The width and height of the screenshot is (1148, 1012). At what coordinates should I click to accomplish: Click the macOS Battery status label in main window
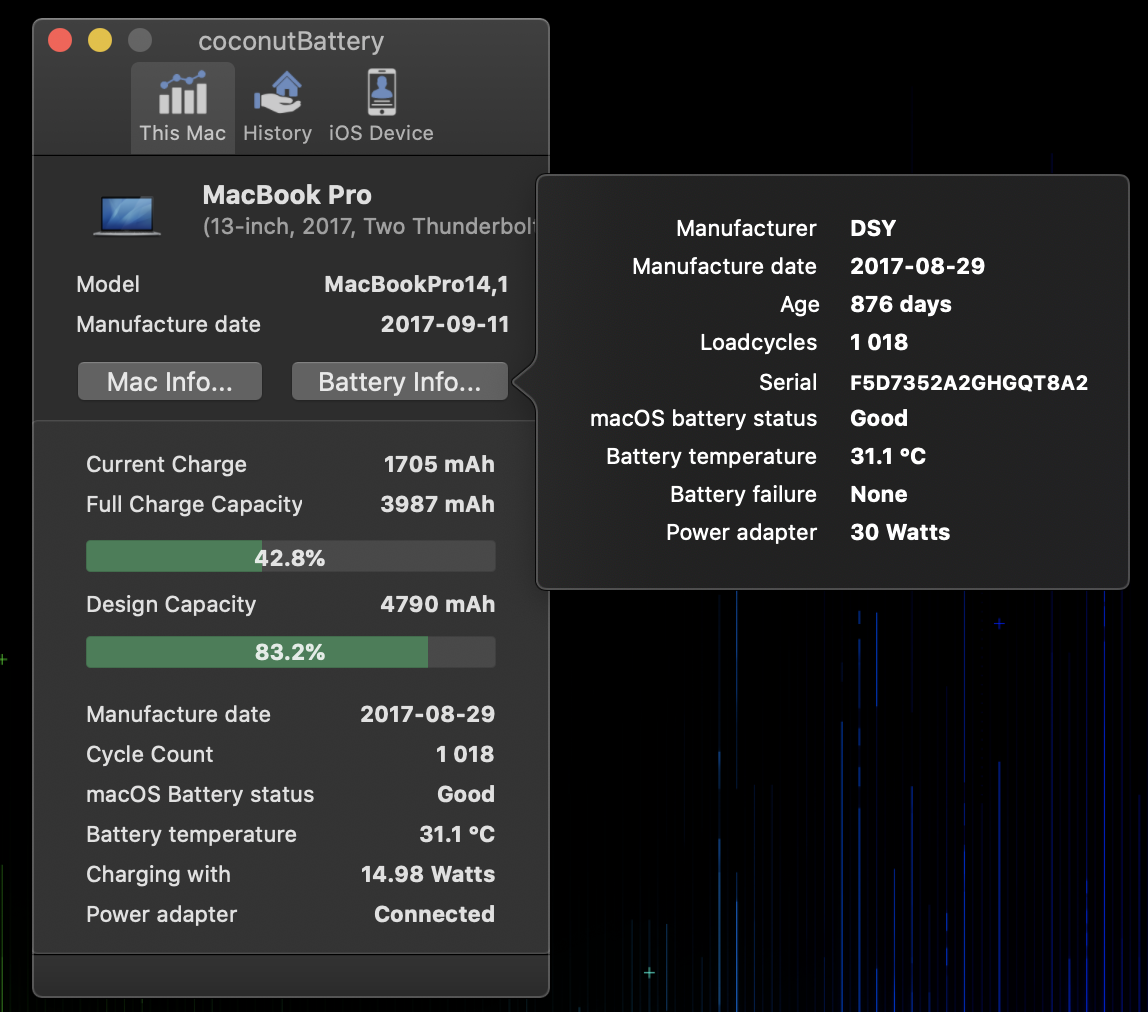[x=200, y=795]
